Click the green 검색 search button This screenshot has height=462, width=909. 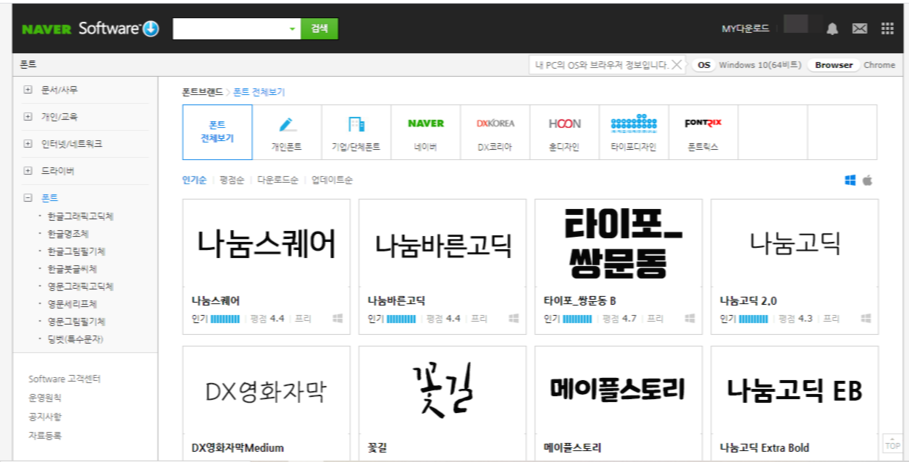coord(319,29)
